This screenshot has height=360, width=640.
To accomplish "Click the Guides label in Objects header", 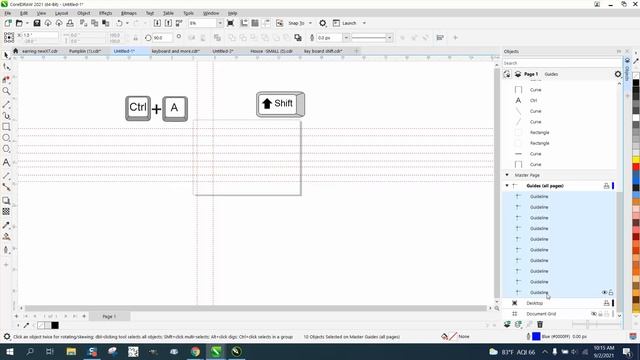I will point(551,74).
